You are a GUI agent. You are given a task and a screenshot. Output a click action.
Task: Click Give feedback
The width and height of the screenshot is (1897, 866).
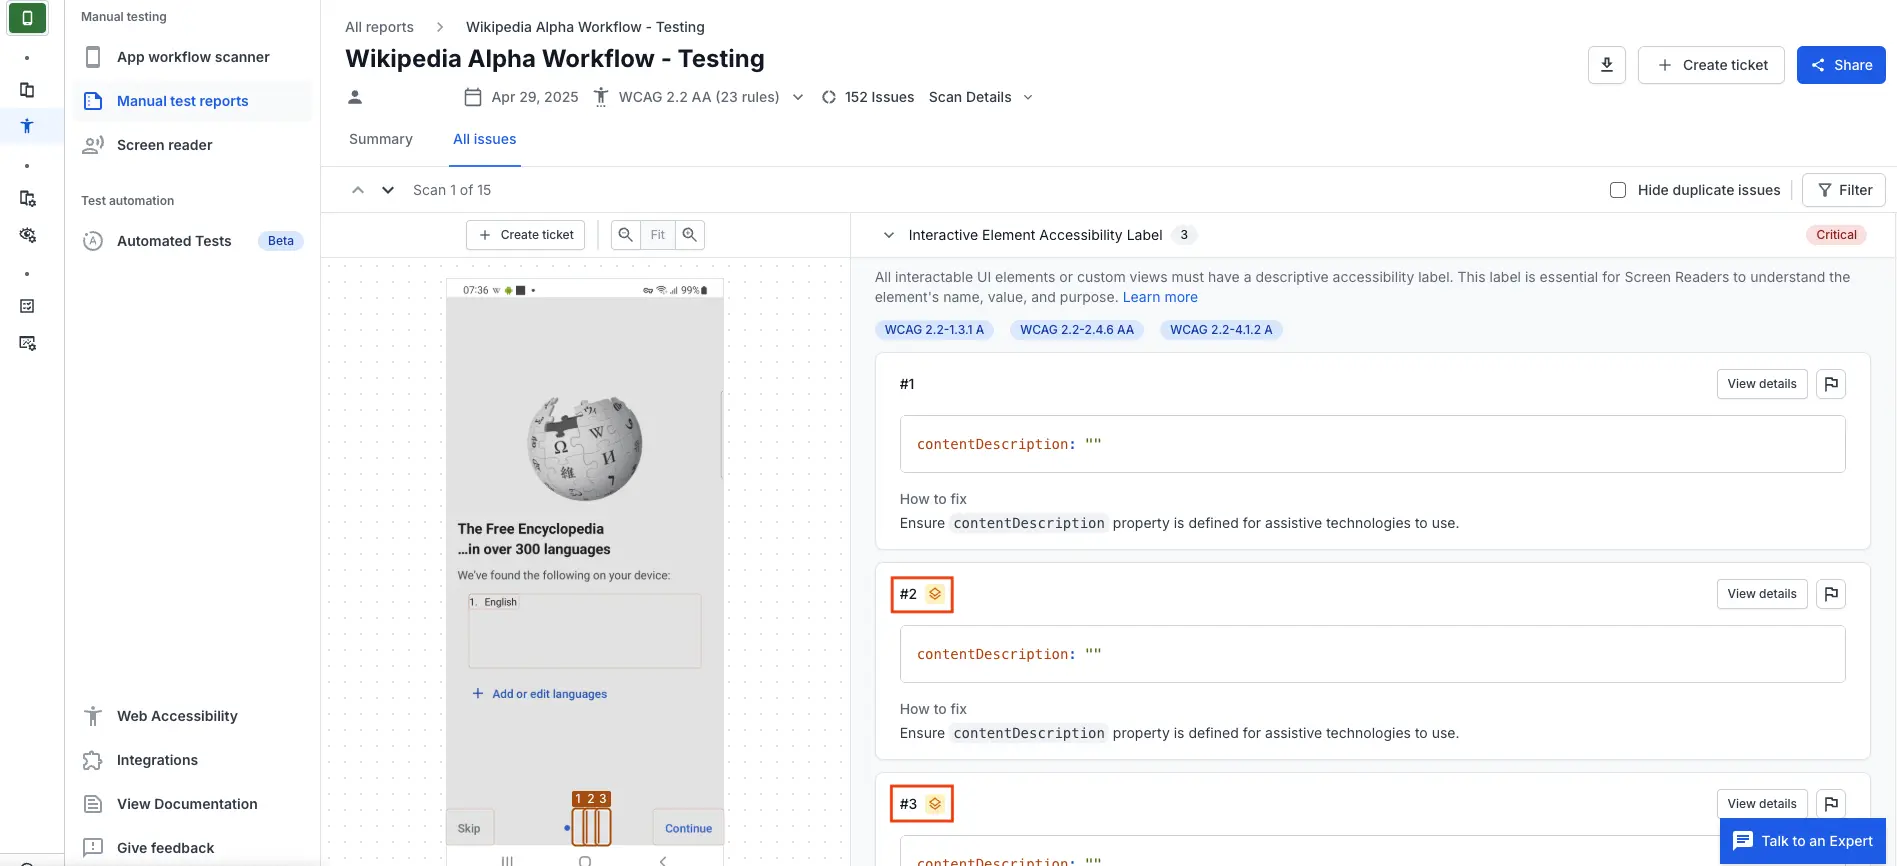[165, 848]
